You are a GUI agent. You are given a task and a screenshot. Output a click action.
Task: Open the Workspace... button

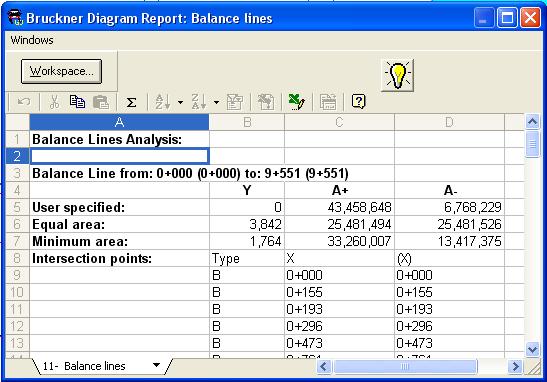61,71
